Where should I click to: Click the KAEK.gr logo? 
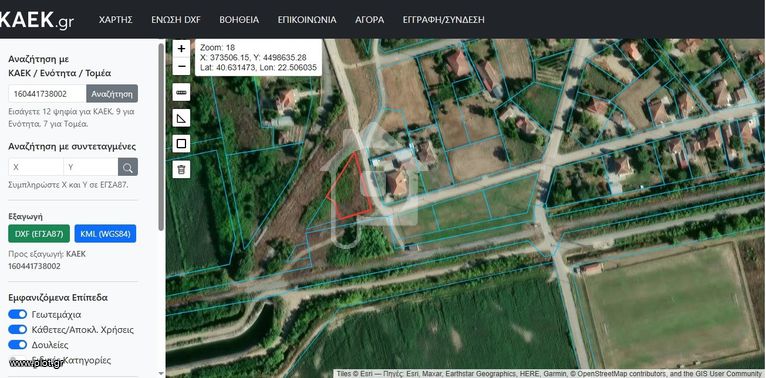(37, 20)
